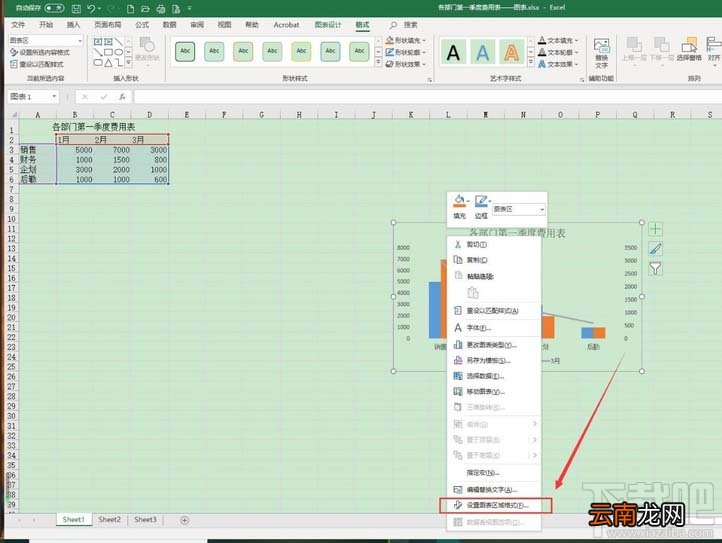
Task: Choose 剪切 (Cut) from context menu
Action: [x=494, y=244]
